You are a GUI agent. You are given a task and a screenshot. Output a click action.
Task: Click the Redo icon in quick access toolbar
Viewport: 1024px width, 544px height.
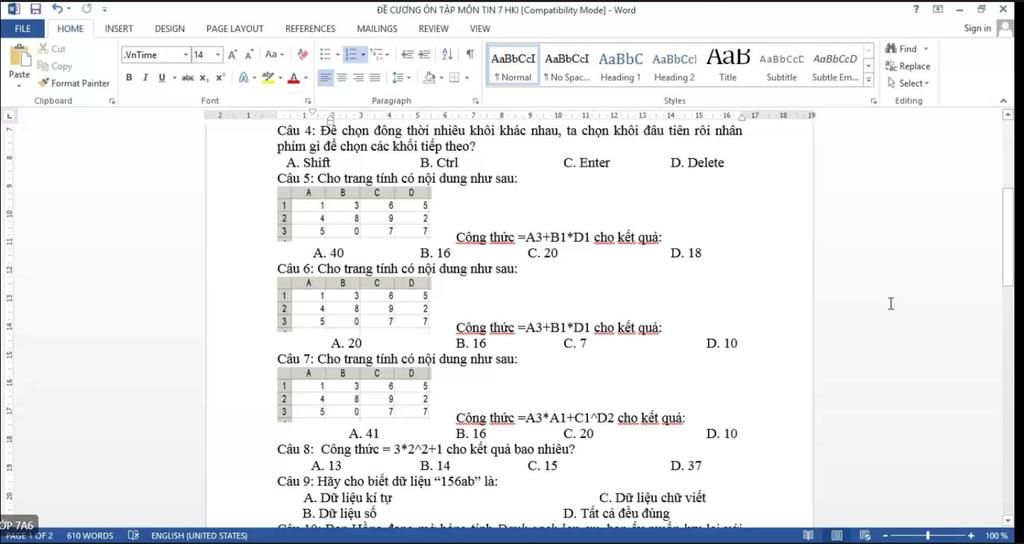click(x=87, y=9)
